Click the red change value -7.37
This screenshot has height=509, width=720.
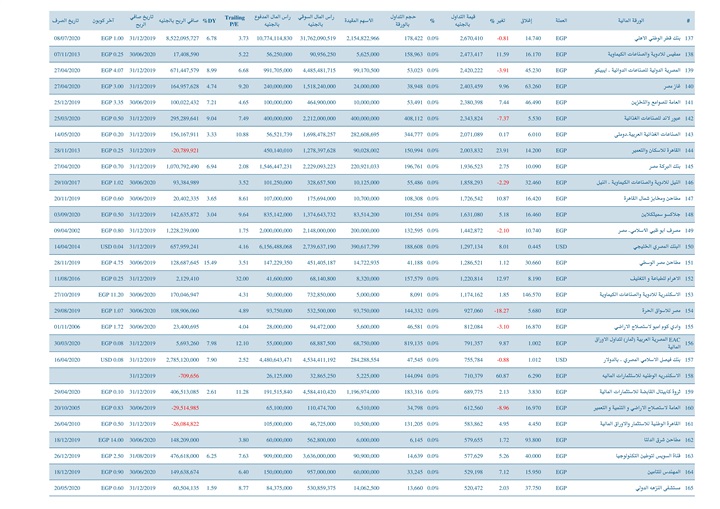[502, 119]
